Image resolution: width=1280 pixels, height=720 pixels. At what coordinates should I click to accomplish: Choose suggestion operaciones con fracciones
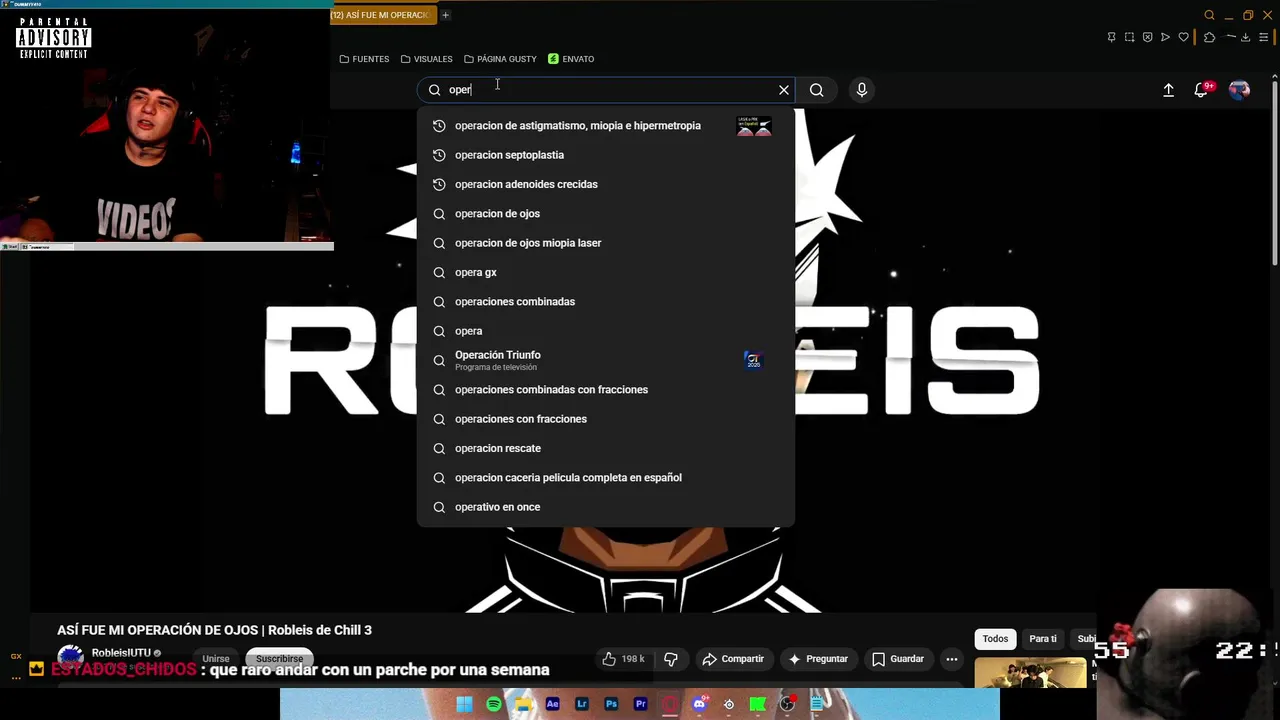coord(605,419)
